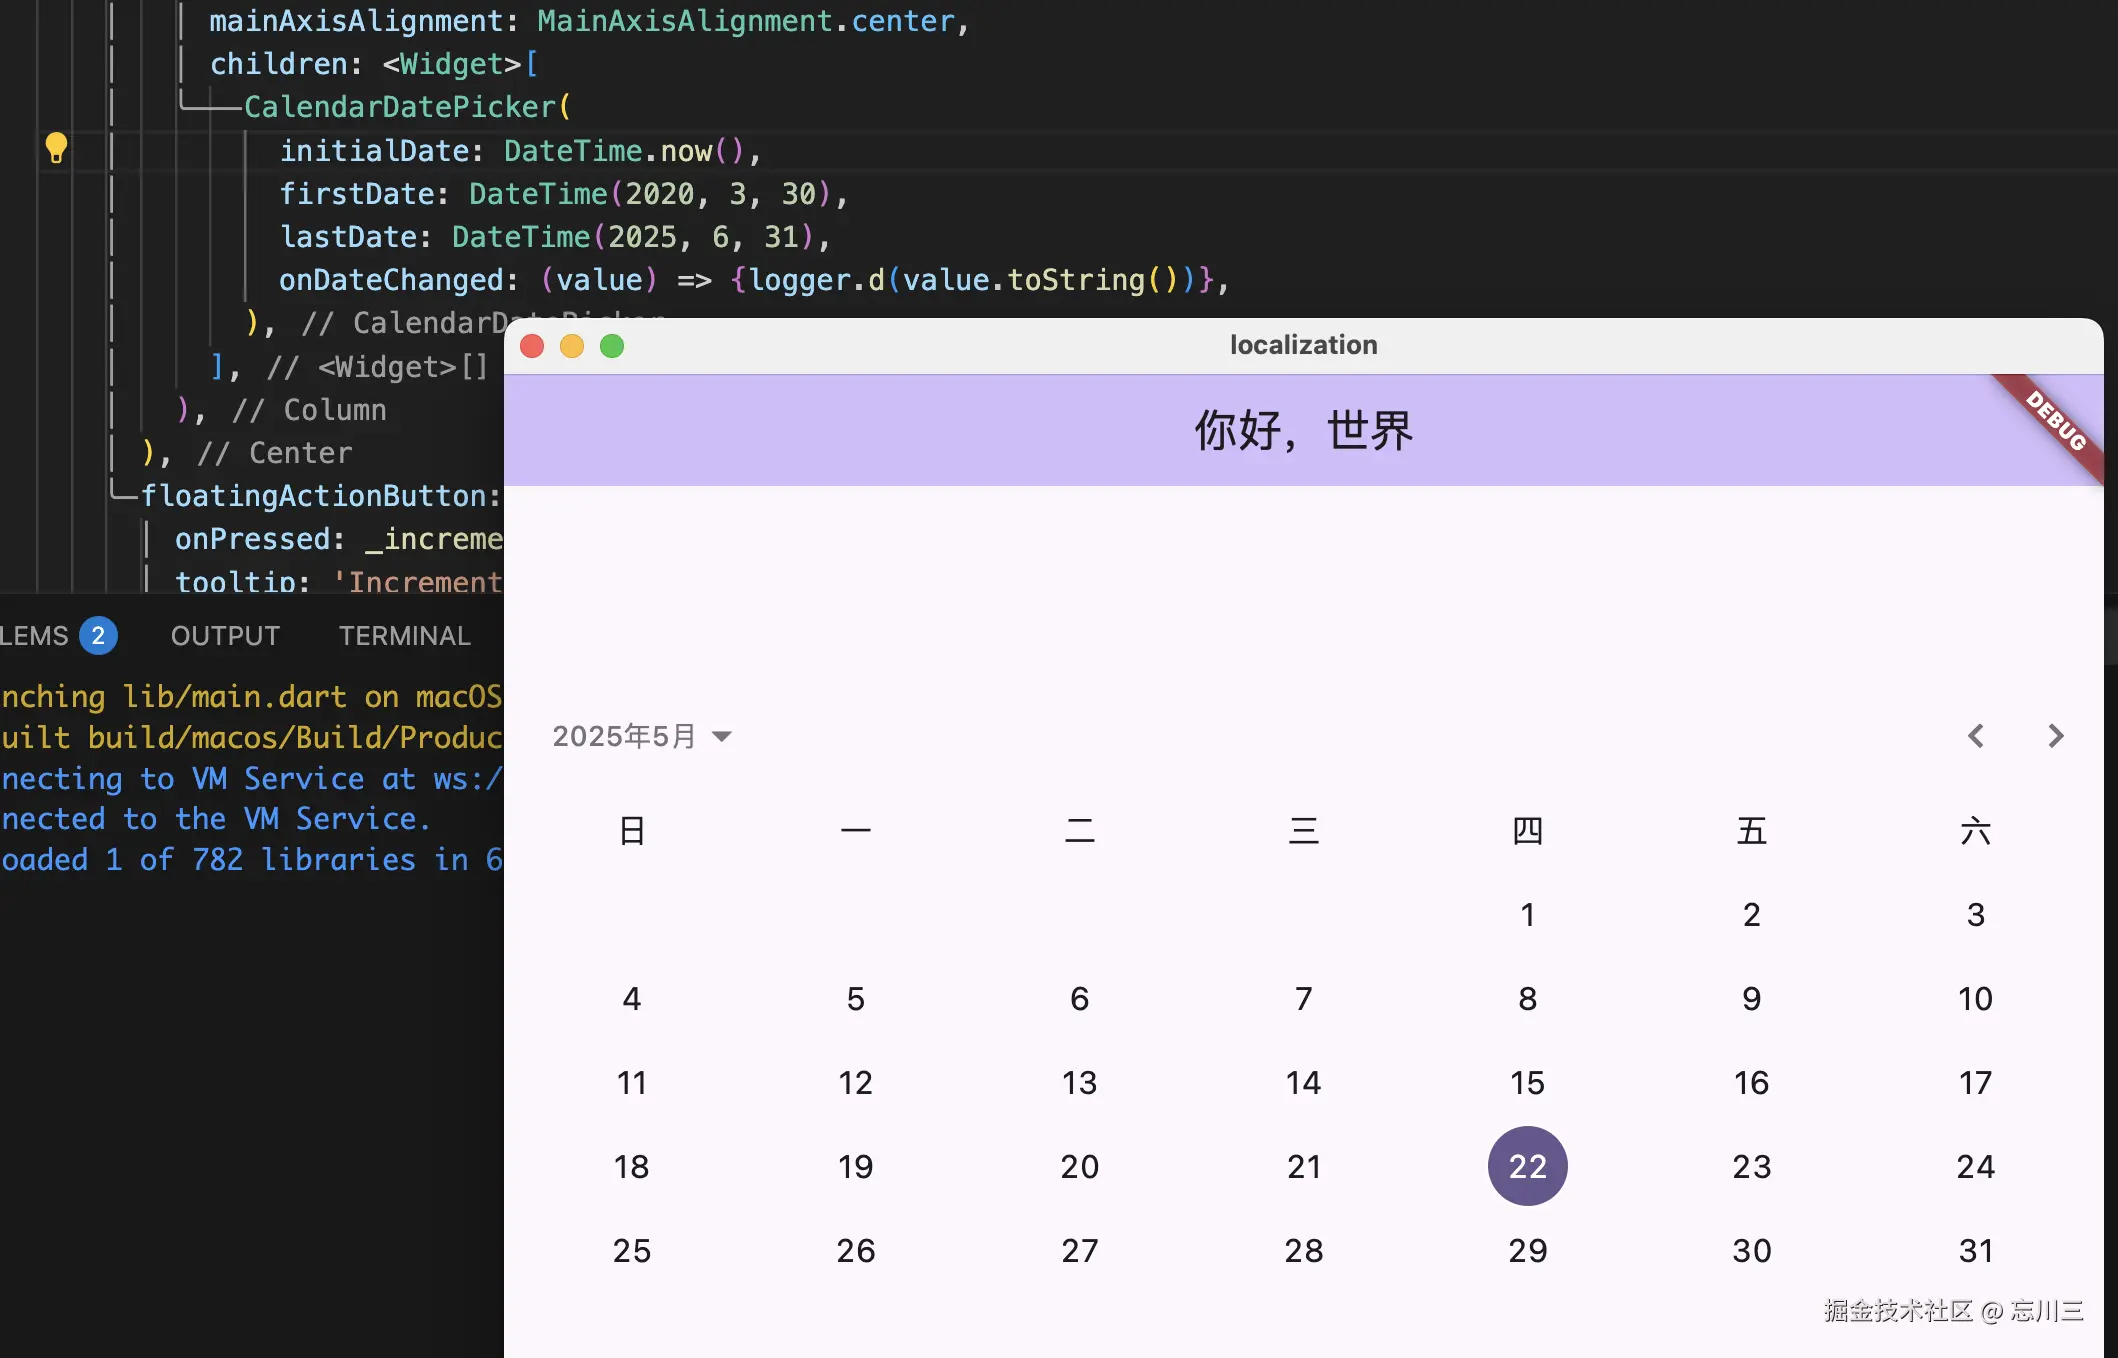The height and width of the screenshot is (1358, 2118).
Task: Select the highlighted date 22
Action: (x=1527, y=1166)
